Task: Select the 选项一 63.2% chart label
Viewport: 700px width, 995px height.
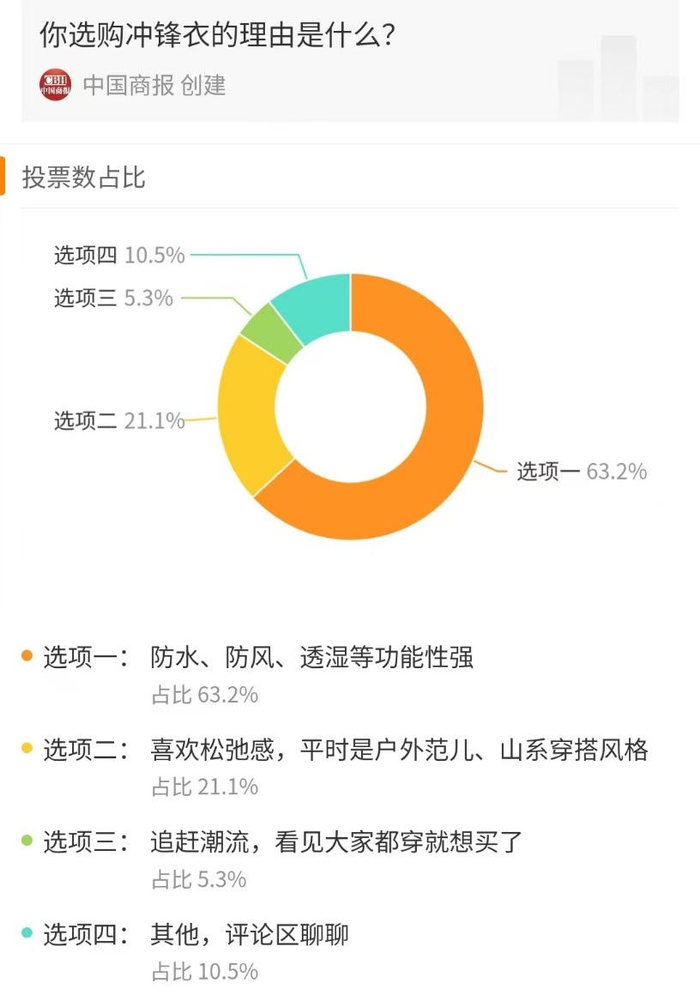Action: pyautogui.click(x=580, y=472)
